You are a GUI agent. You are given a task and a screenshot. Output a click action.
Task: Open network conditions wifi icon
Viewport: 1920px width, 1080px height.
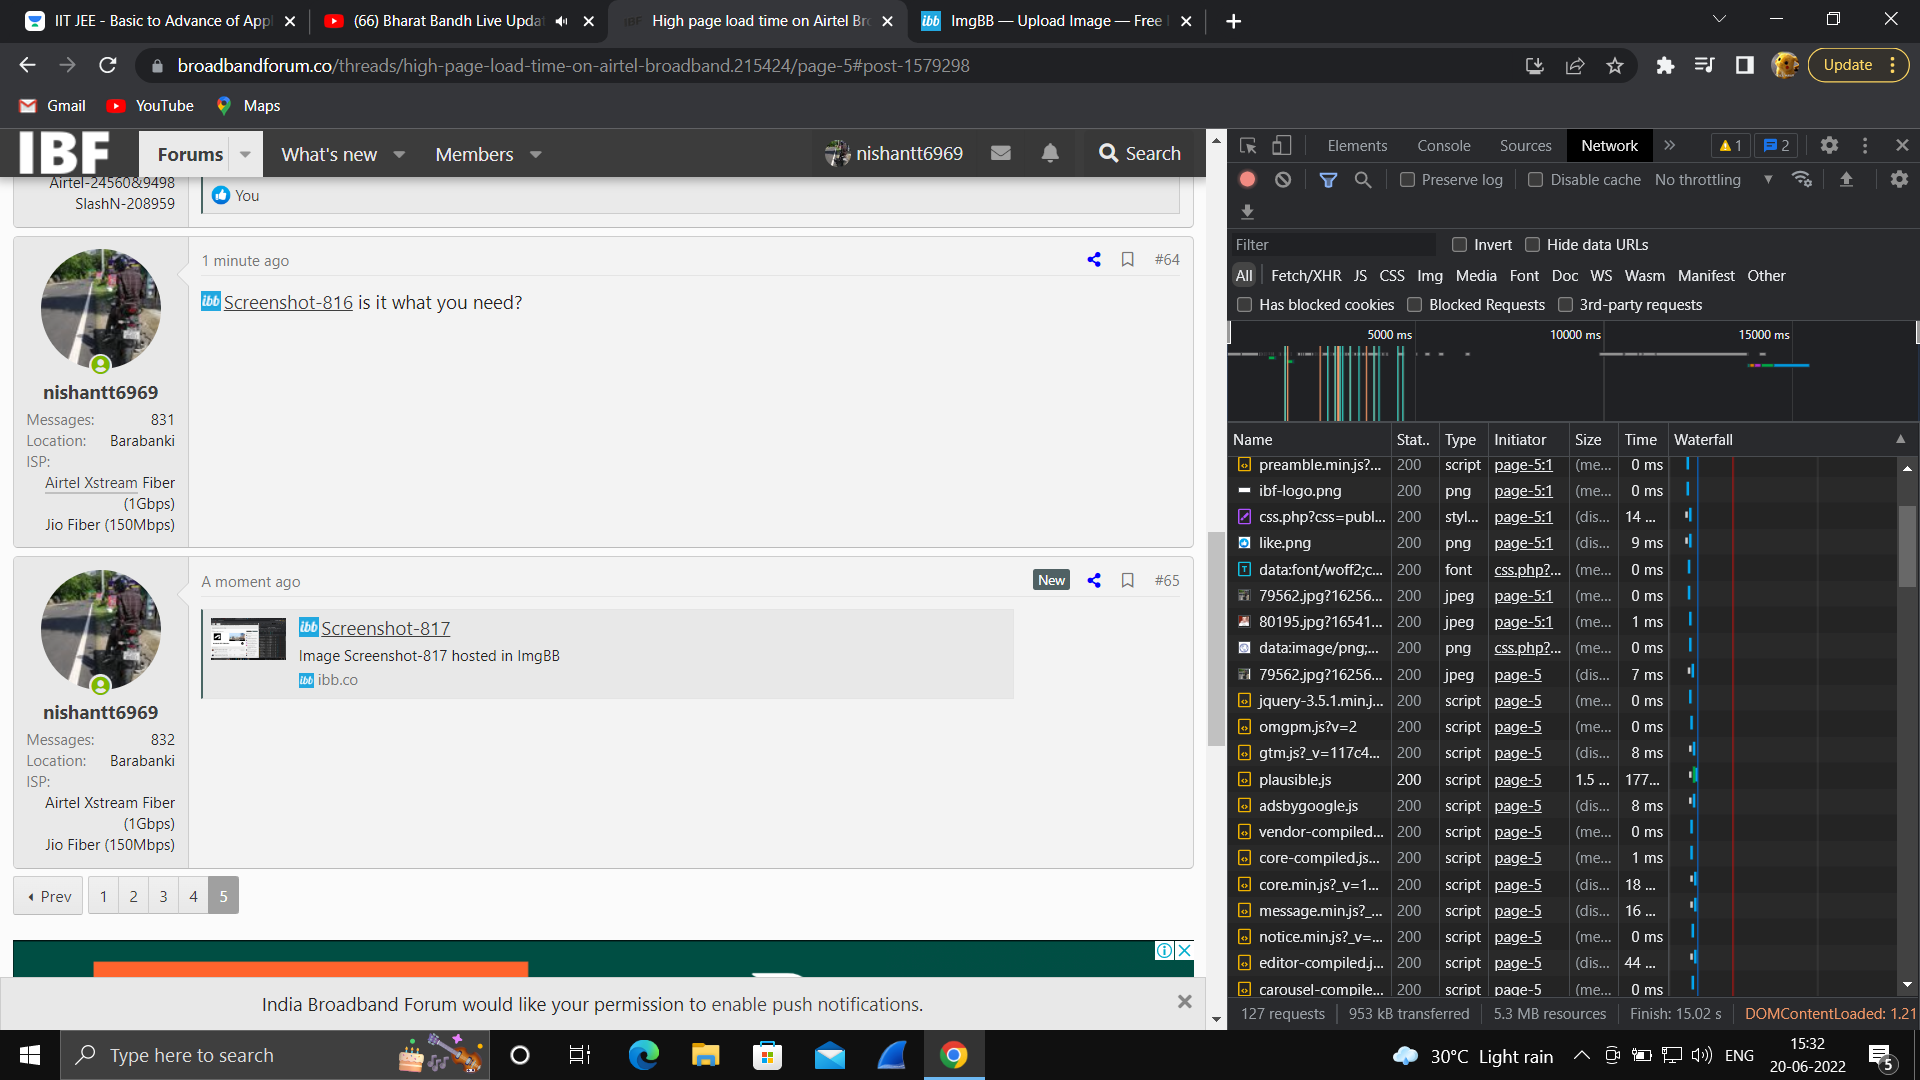(1802, 180)
